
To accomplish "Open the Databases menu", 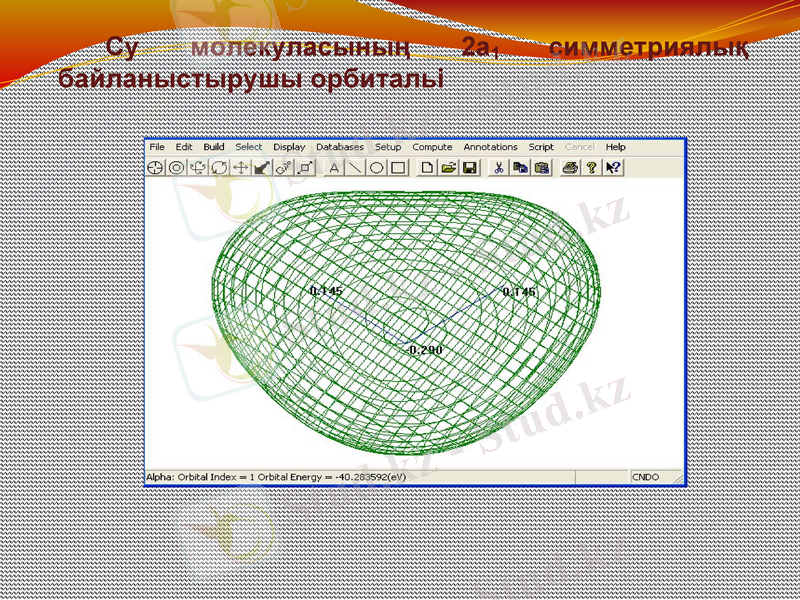I will [x=341, y=146].
